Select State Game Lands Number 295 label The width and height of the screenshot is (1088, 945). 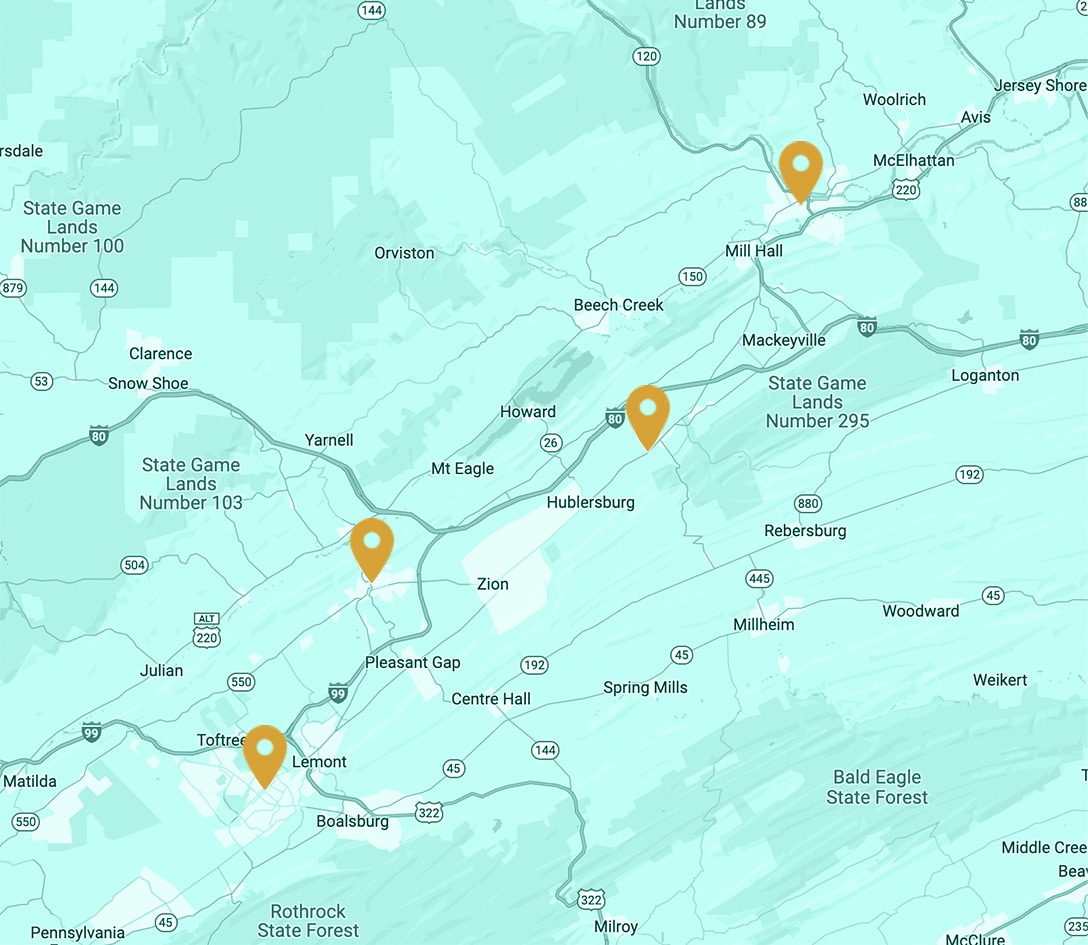click(817, 402)
